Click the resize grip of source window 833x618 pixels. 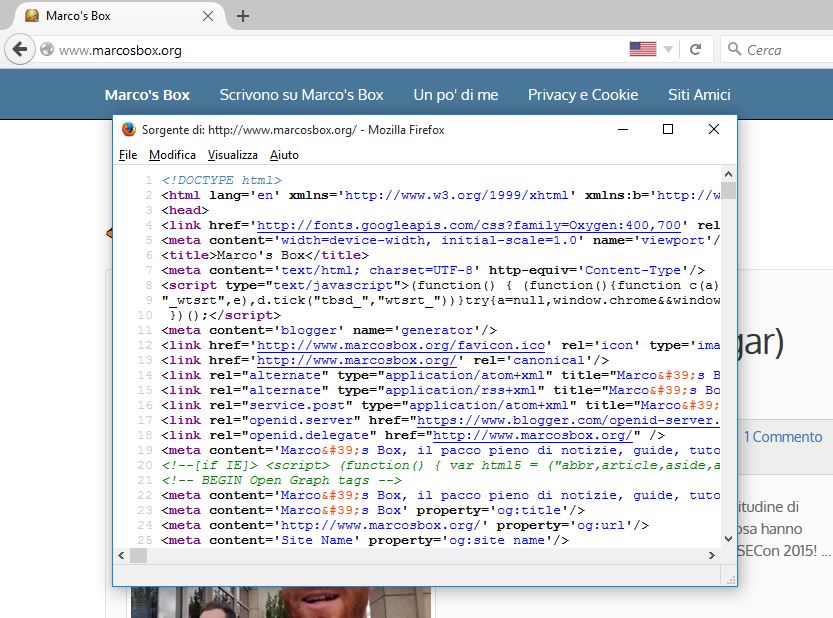[x=731, y=580]
